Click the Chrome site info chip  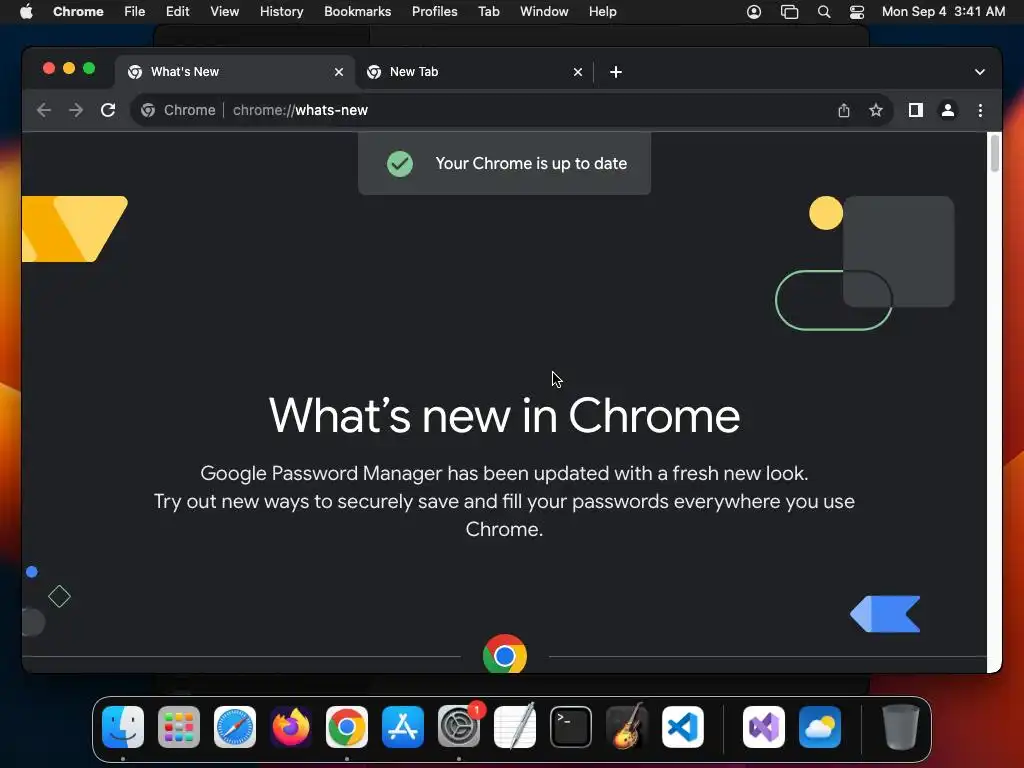click(x=178, y=110)
